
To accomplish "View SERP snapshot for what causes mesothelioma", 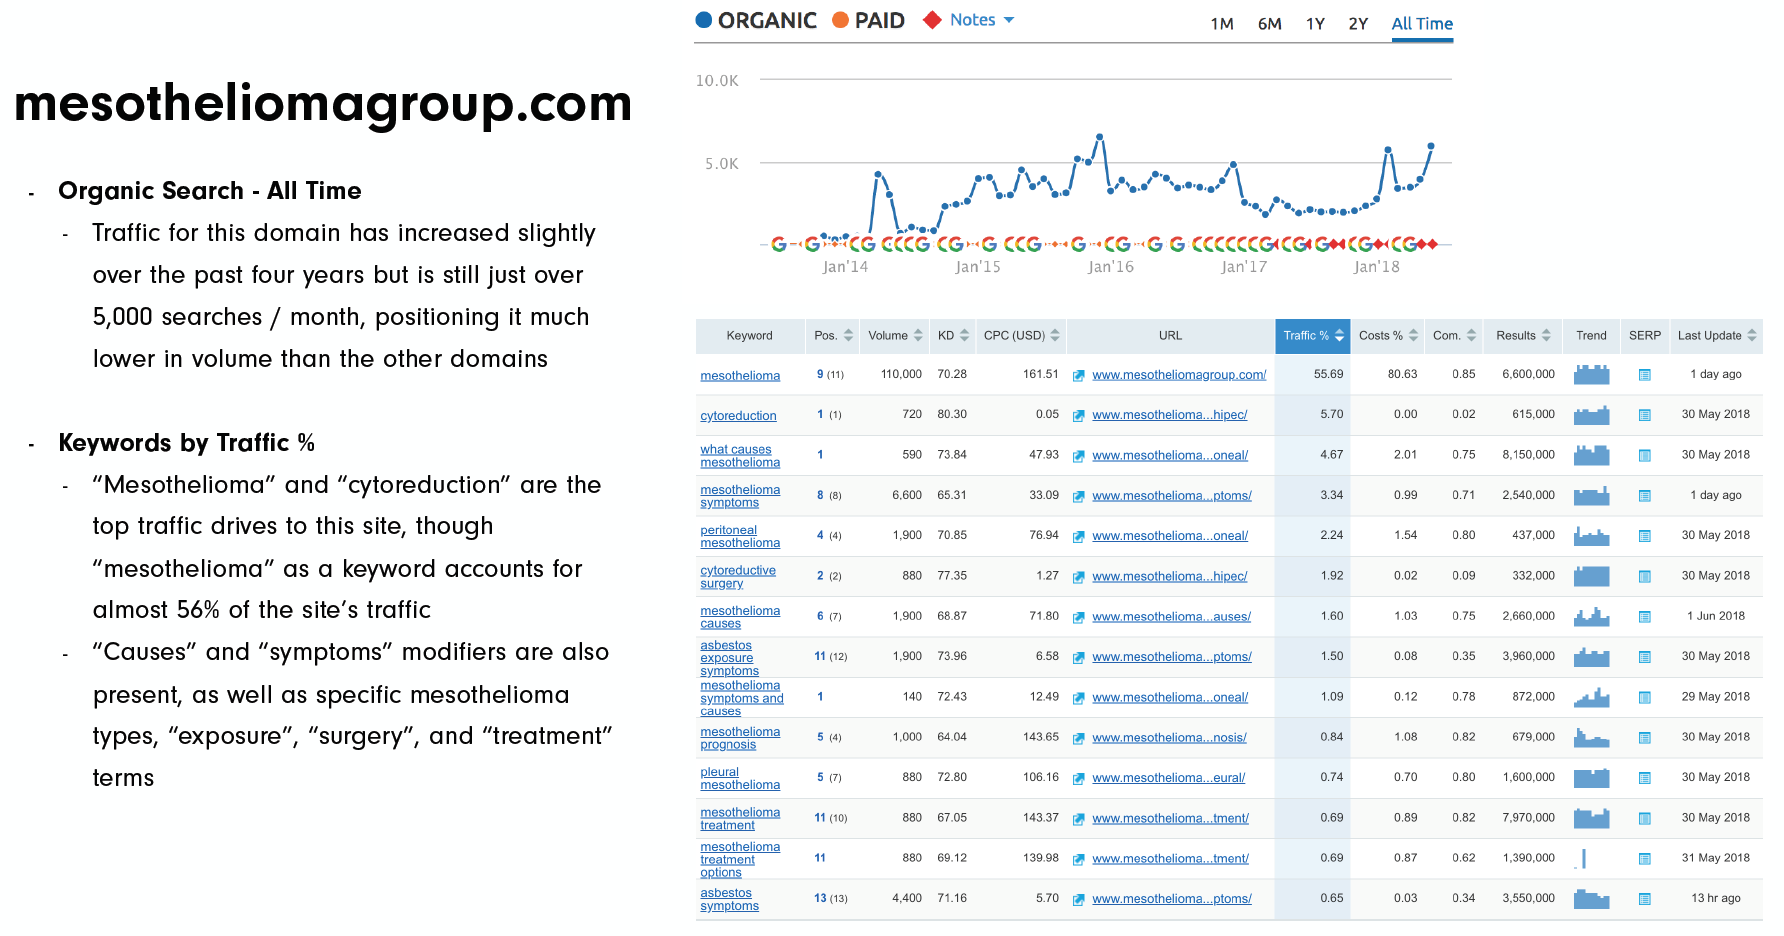I will (1644, 456).
